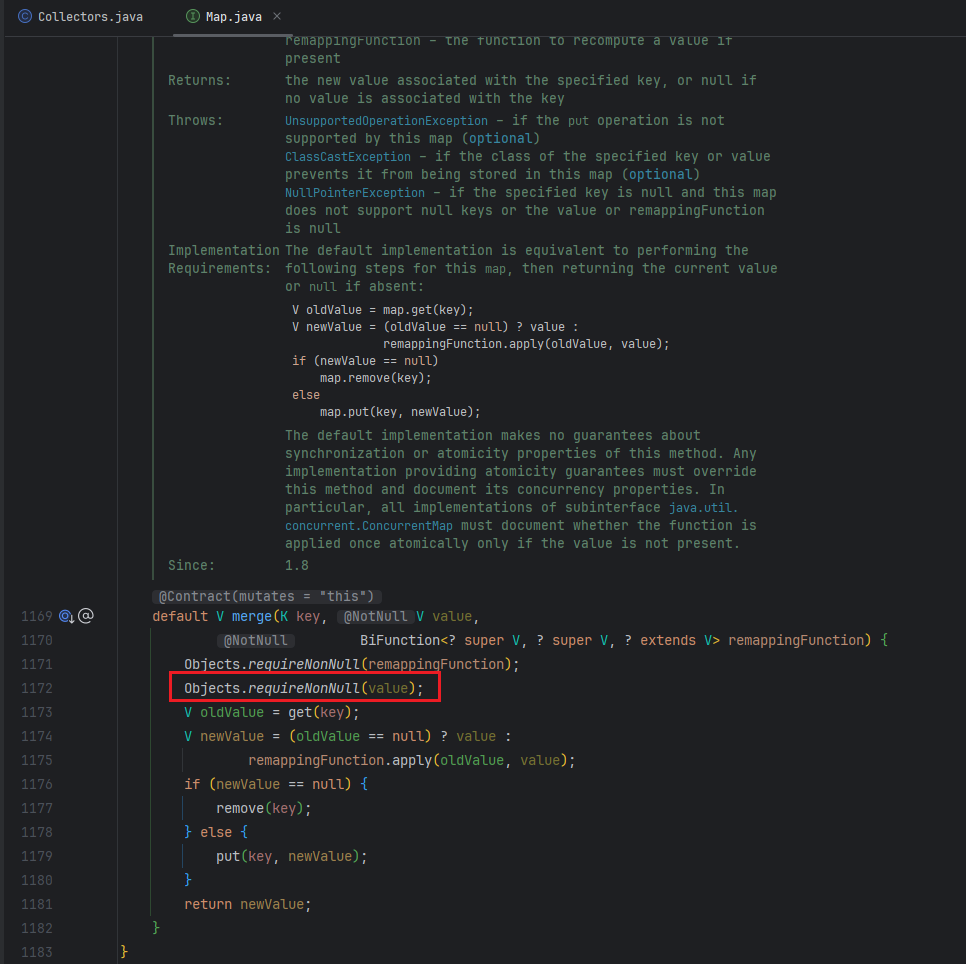Switch to the Collectors.java tab
Screen dimensions: 966x964
click(x=89, y=17)
